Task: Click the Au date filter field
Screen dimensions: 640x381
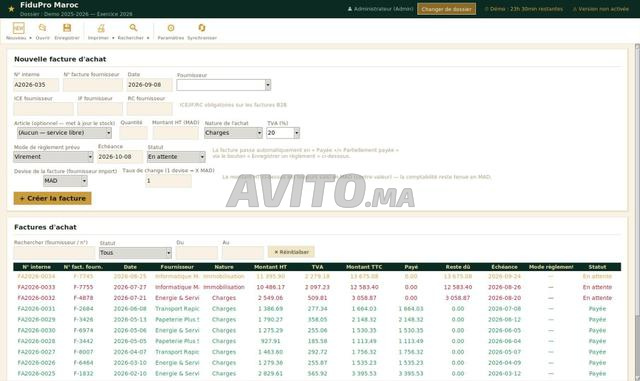Action: click(243, 253)
